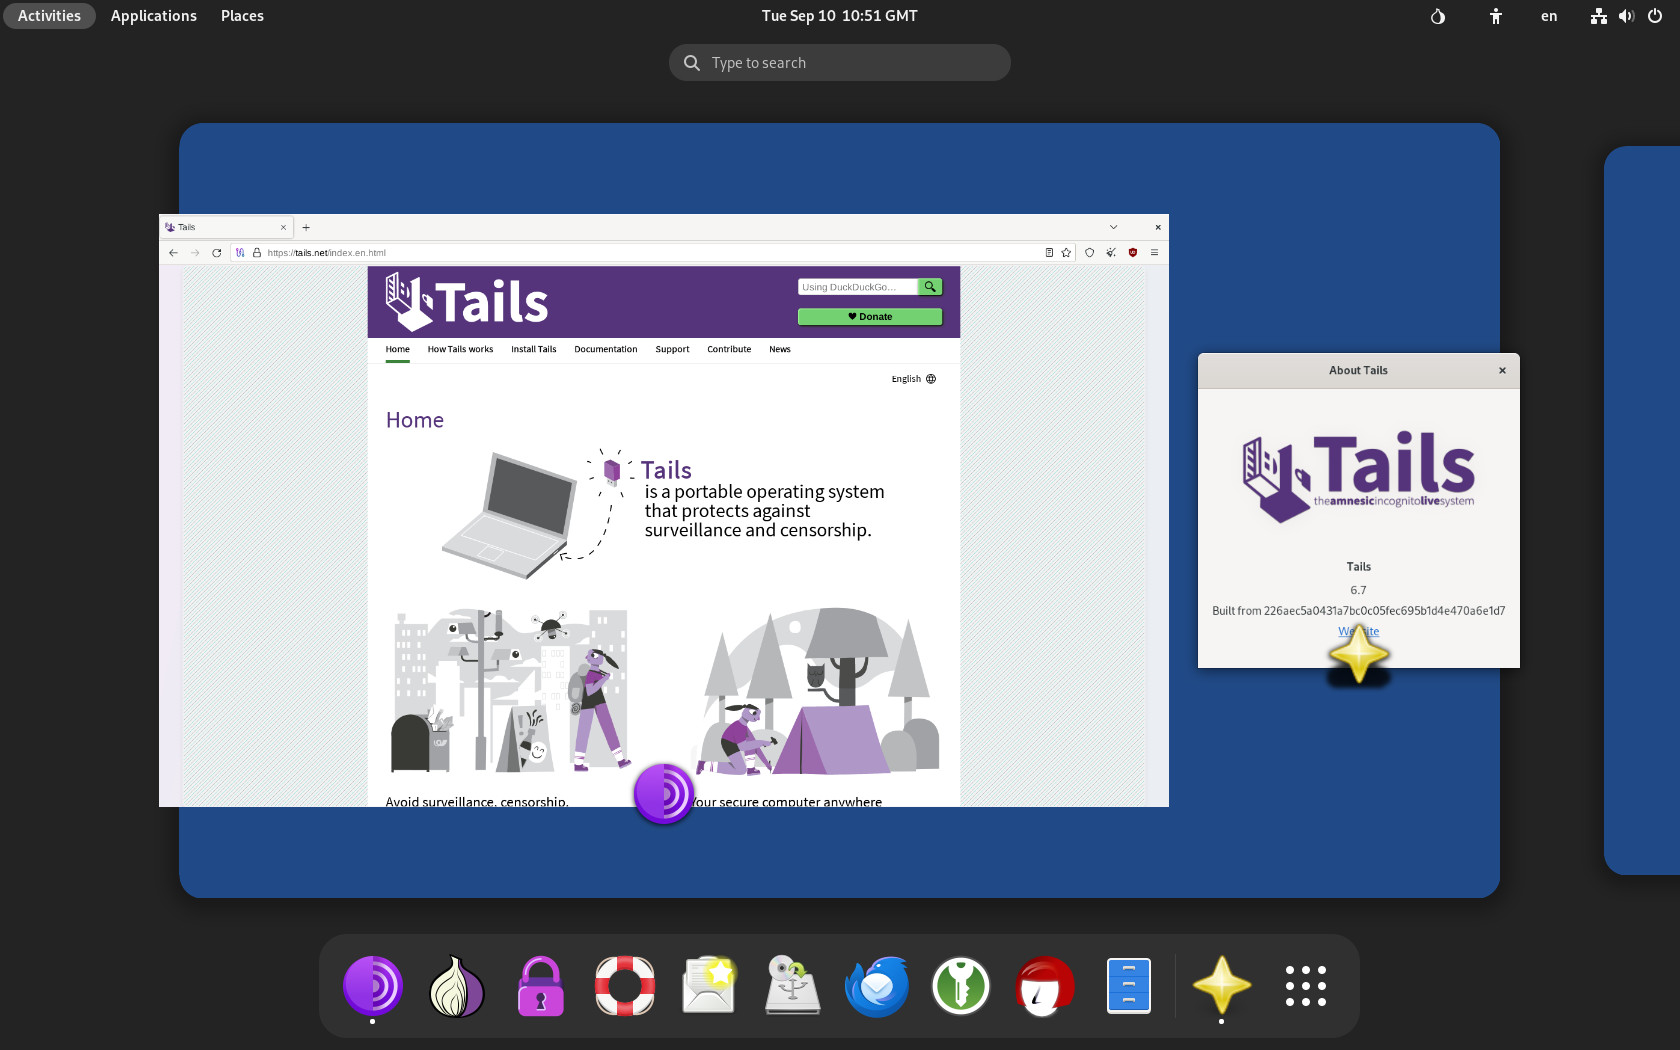The width and height of the screenshot is (1680, 1050).
Task: Open a new tab with the plus button
Action: pyautogui.click(x=306, y=227)
